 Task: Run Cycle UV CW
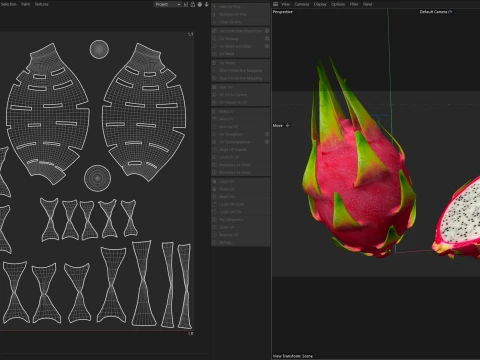240,212
